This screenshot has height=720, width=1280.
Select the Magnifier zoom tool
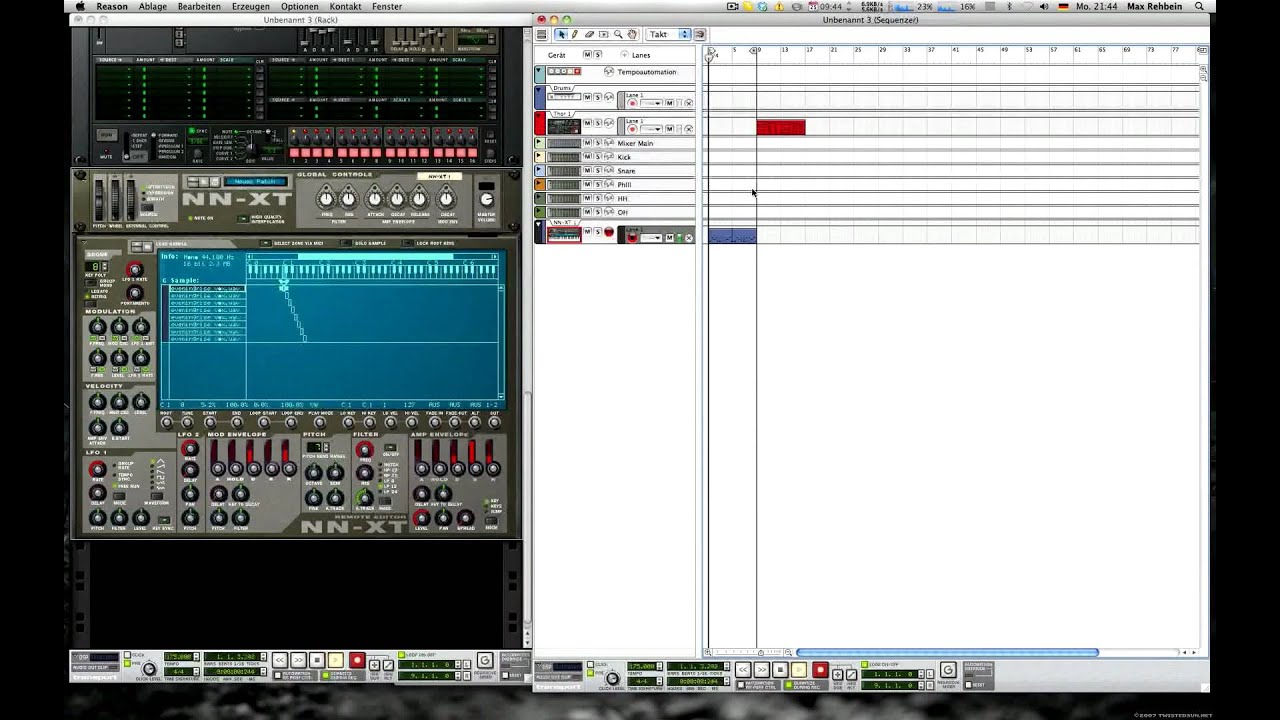[618, 34]
